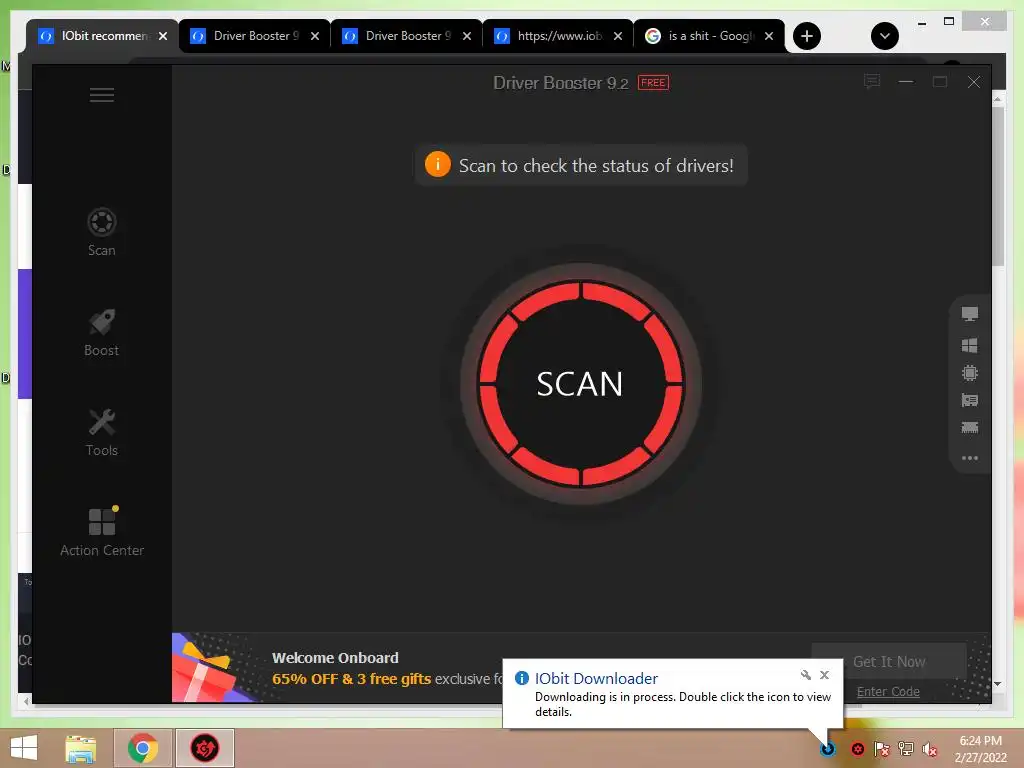Close the Driver Booster window

(974, 82)
